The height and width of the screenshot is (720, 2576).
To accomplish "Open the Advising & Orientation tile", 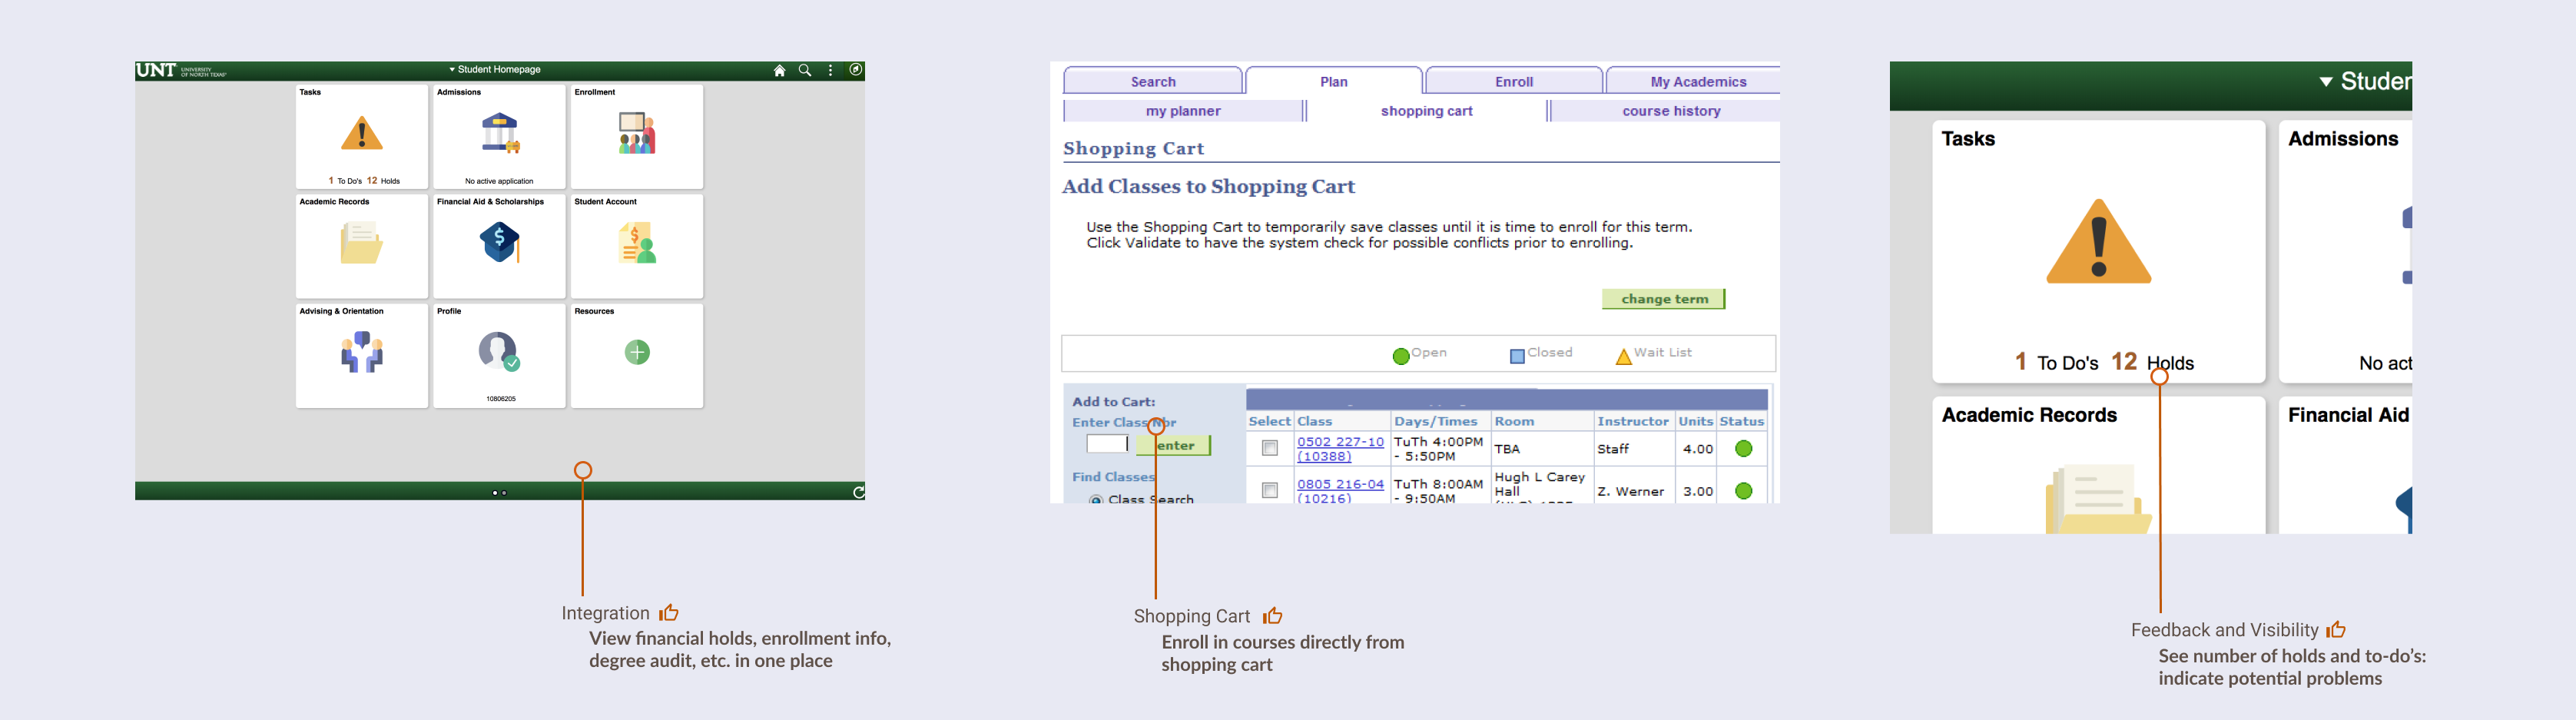I will tap(362, 356).
